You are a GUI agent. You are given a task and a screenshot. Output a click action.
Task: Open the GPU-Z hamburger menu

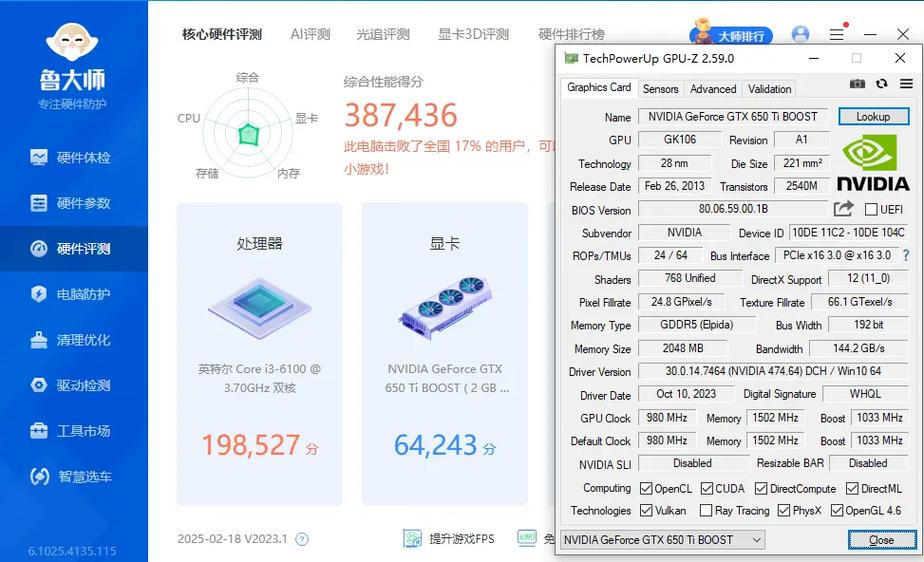(905, 85)
